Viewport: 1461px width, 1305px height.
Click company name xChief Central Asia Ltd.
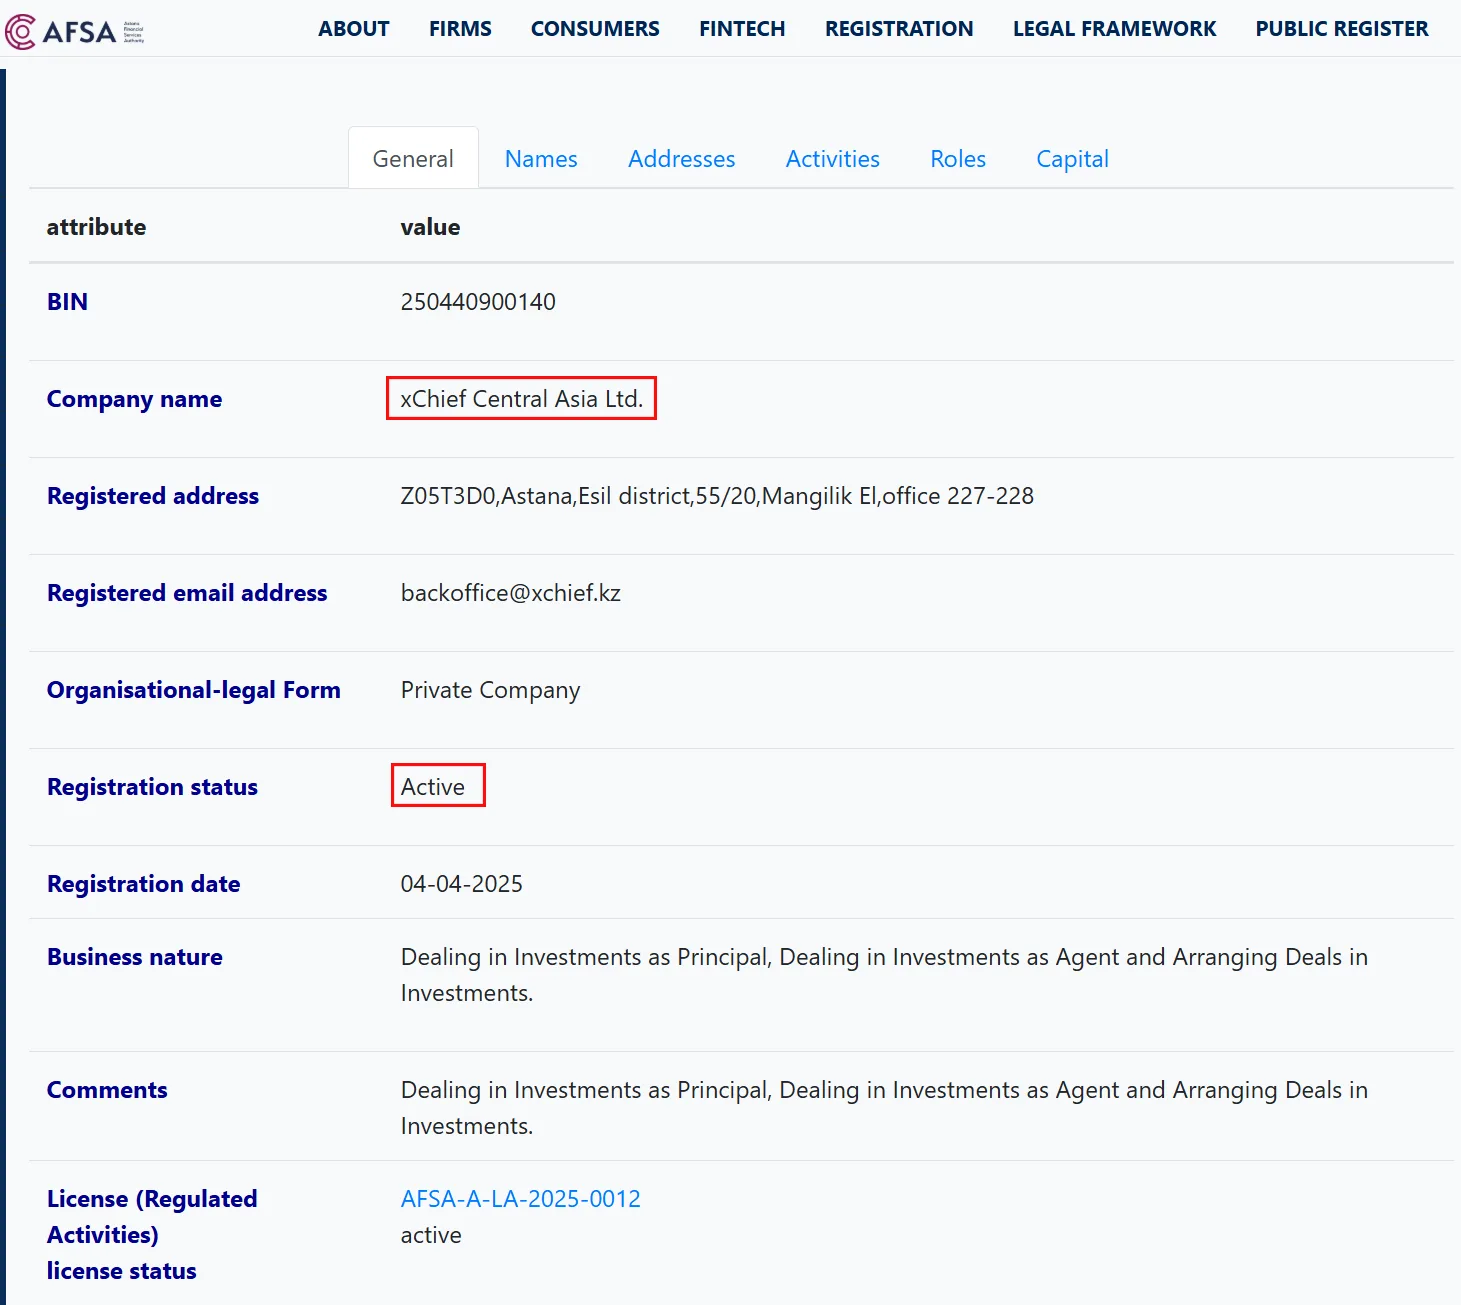(522, 399)
